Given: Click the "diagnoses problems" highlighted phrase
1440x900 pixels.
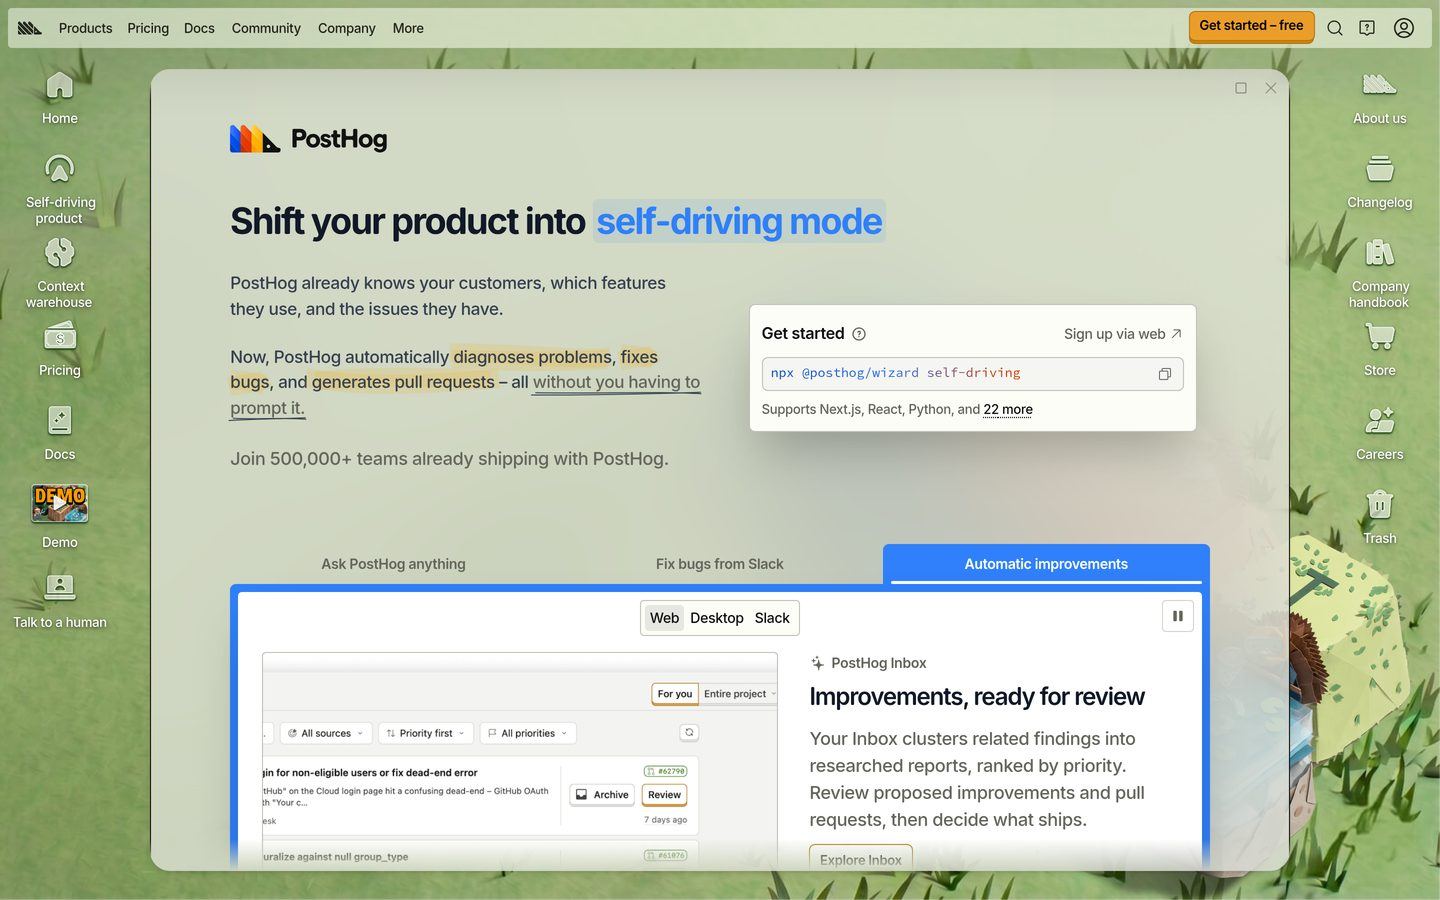Looking at the screenshot, I should pyautogui.click(x=532, y=357).
